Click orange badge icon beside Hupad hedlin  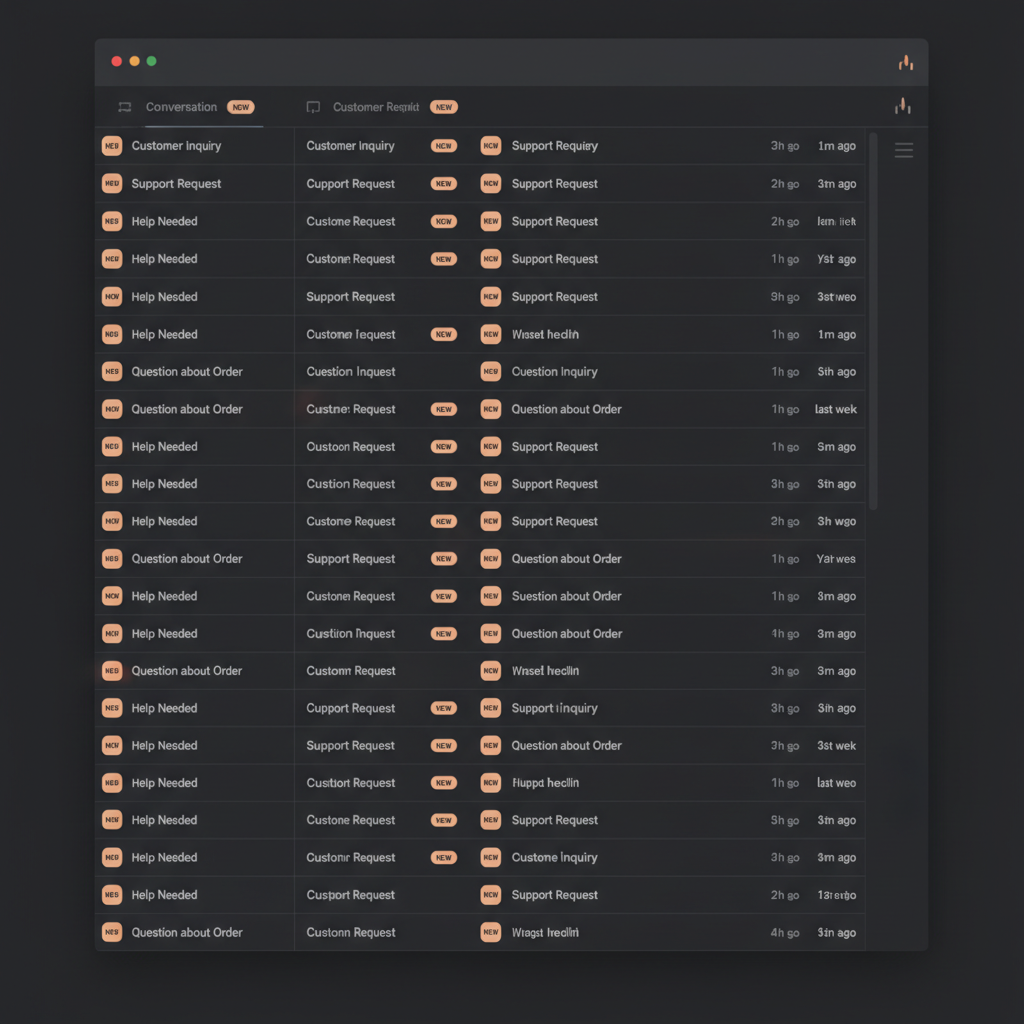pos(490,783)
